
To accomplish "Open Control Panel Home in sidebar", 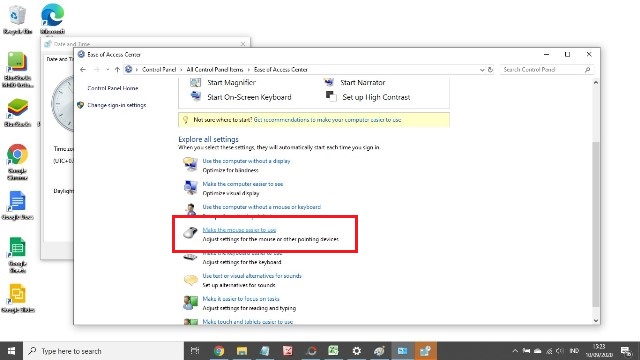I will [113, 88].
